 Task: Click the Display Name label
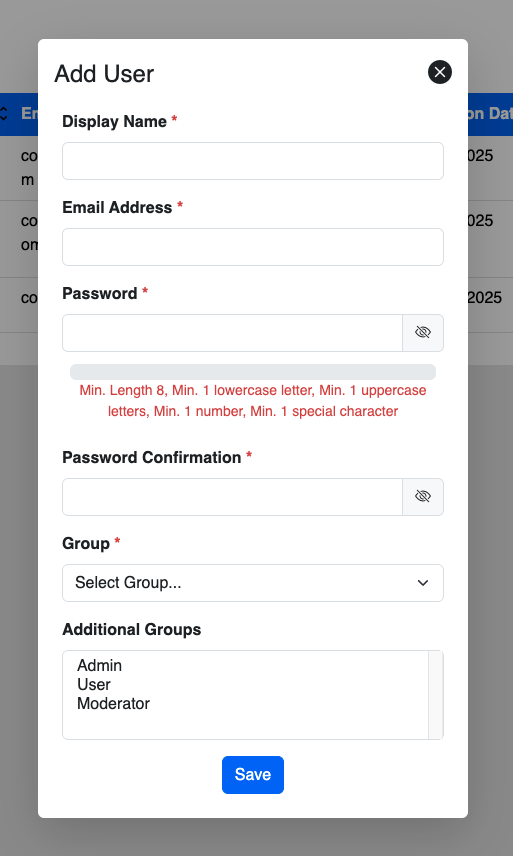coord(114,121)
